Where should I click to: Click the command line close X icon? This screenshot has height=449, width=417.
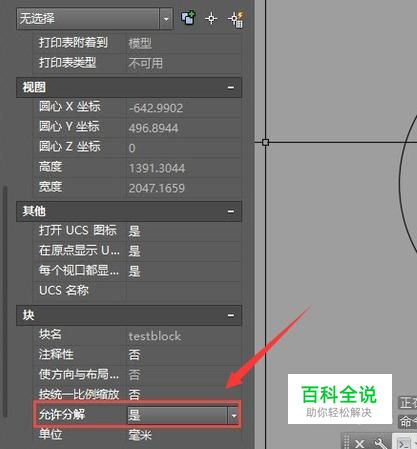359,444
